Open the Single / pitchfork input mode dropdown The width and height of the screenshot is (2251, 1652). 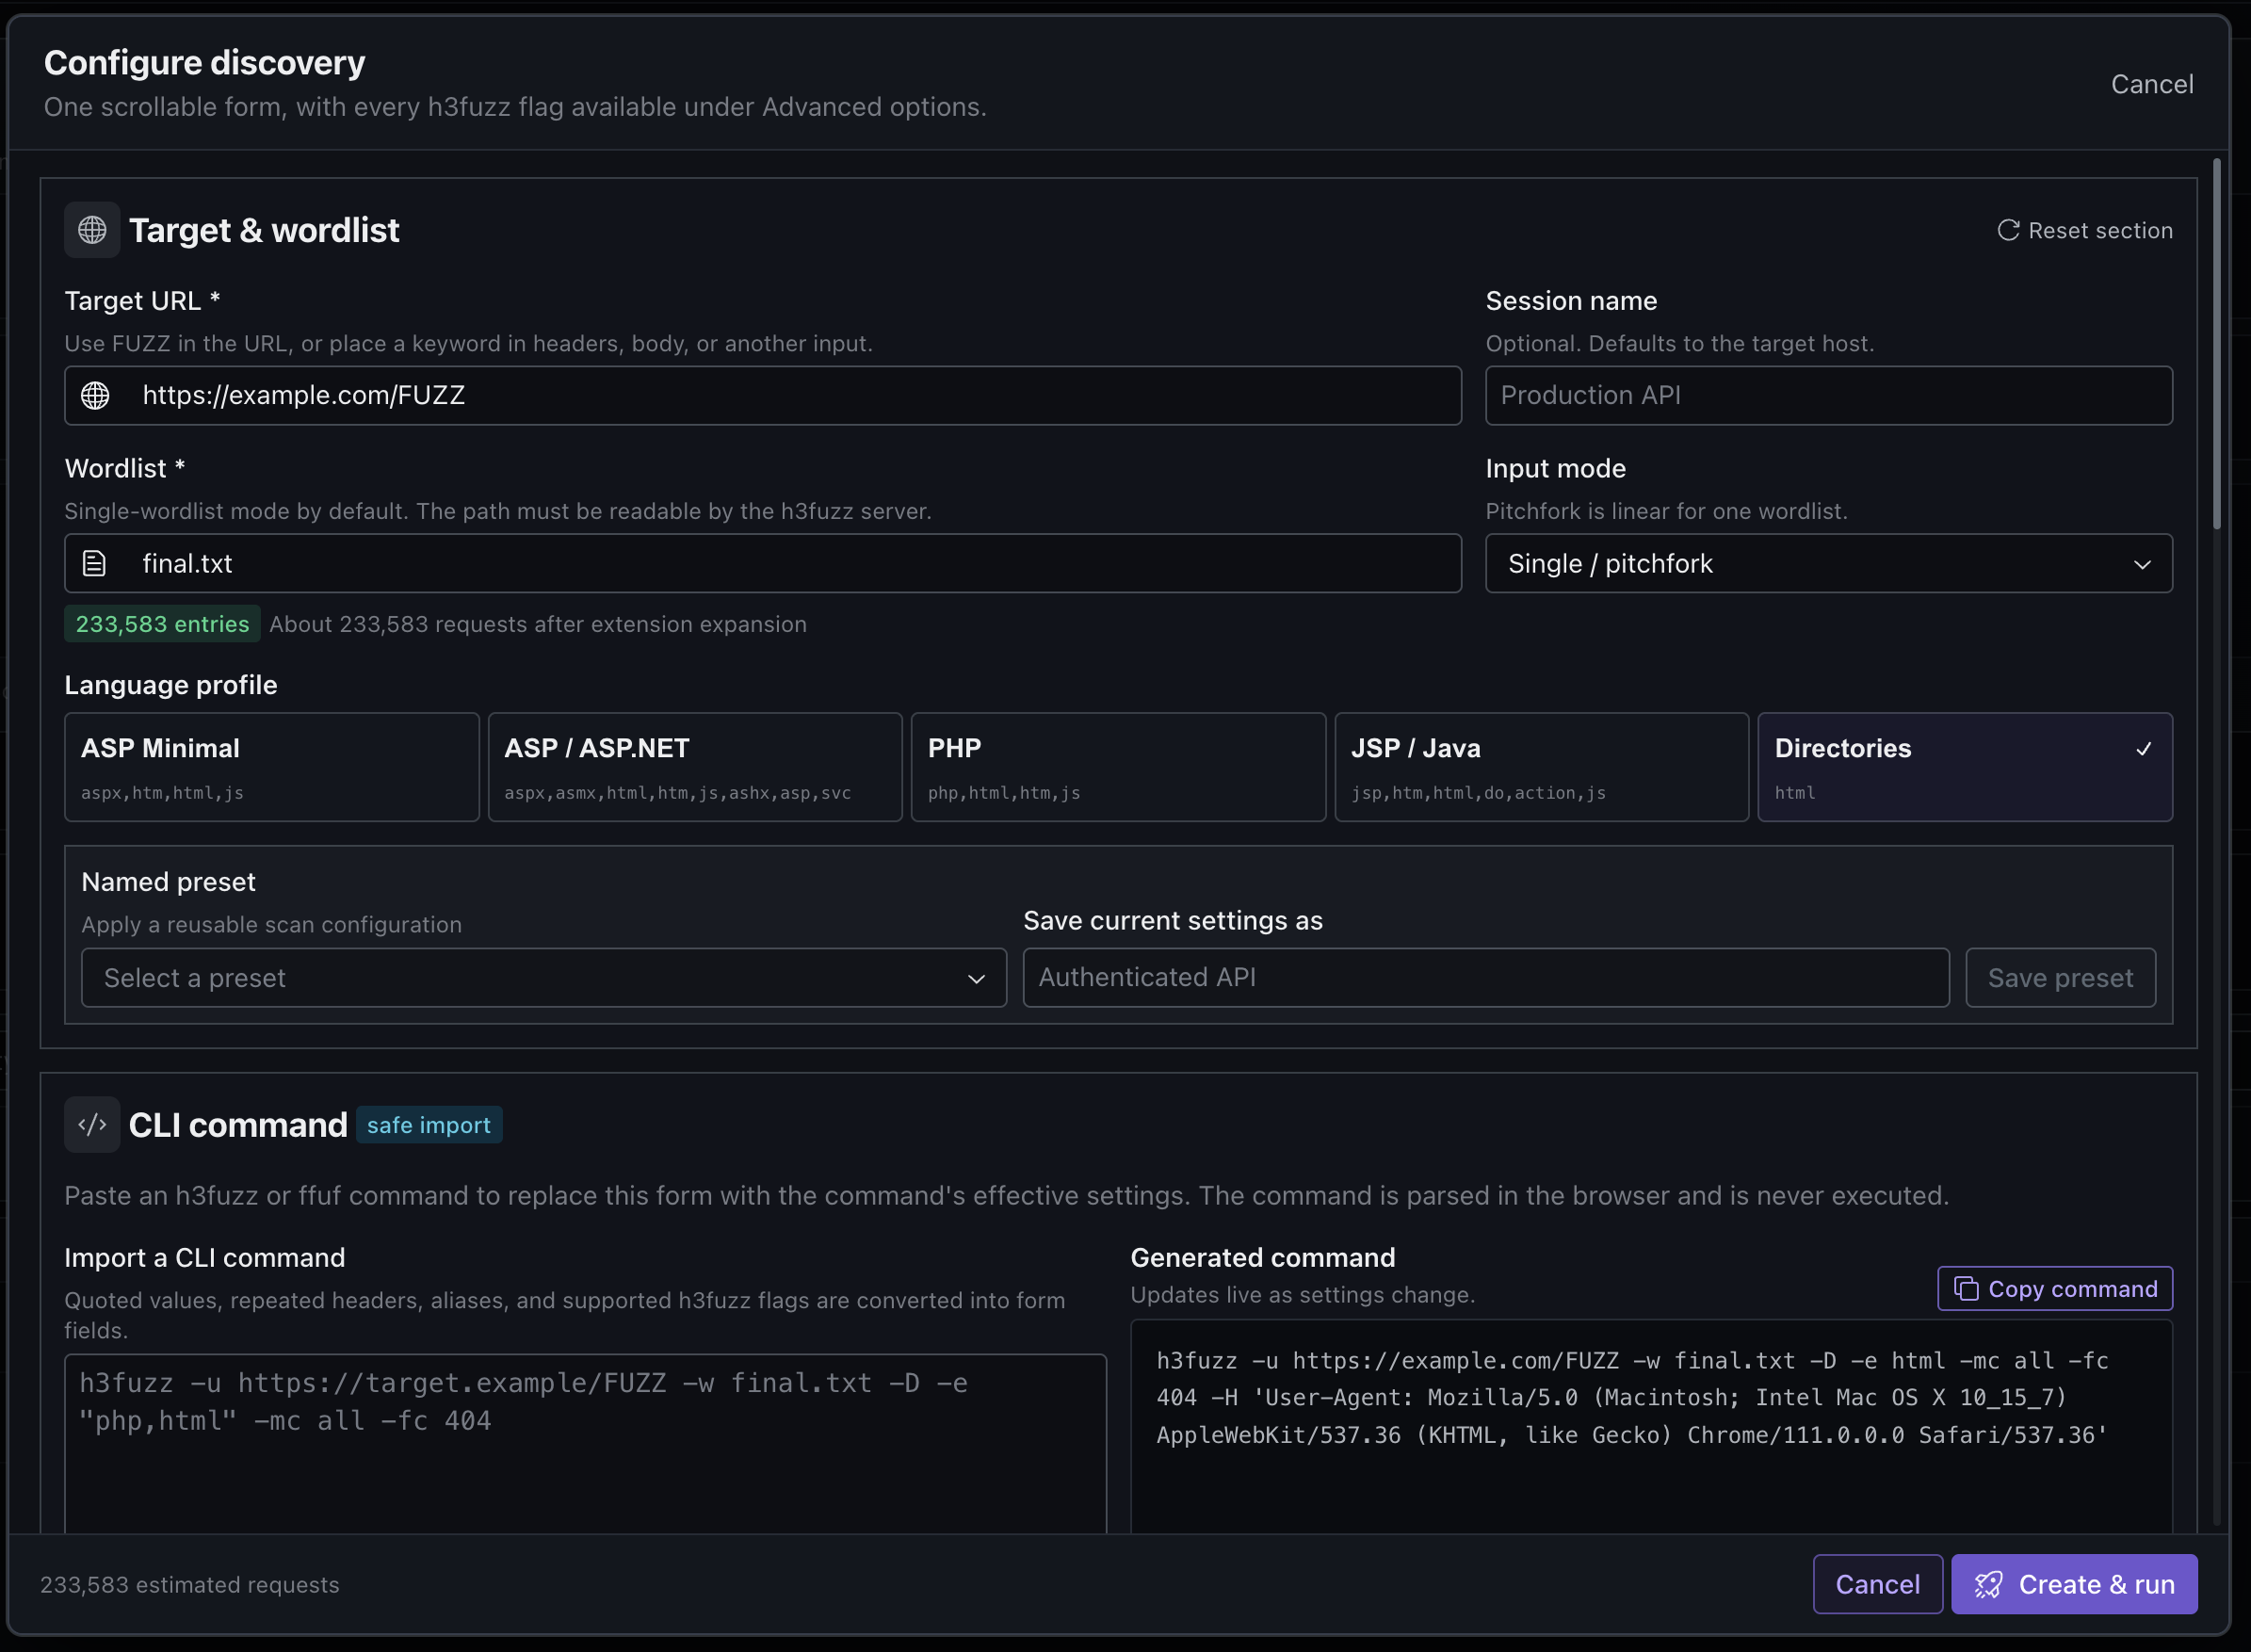pyautogui.click(x=1828, y=563)
